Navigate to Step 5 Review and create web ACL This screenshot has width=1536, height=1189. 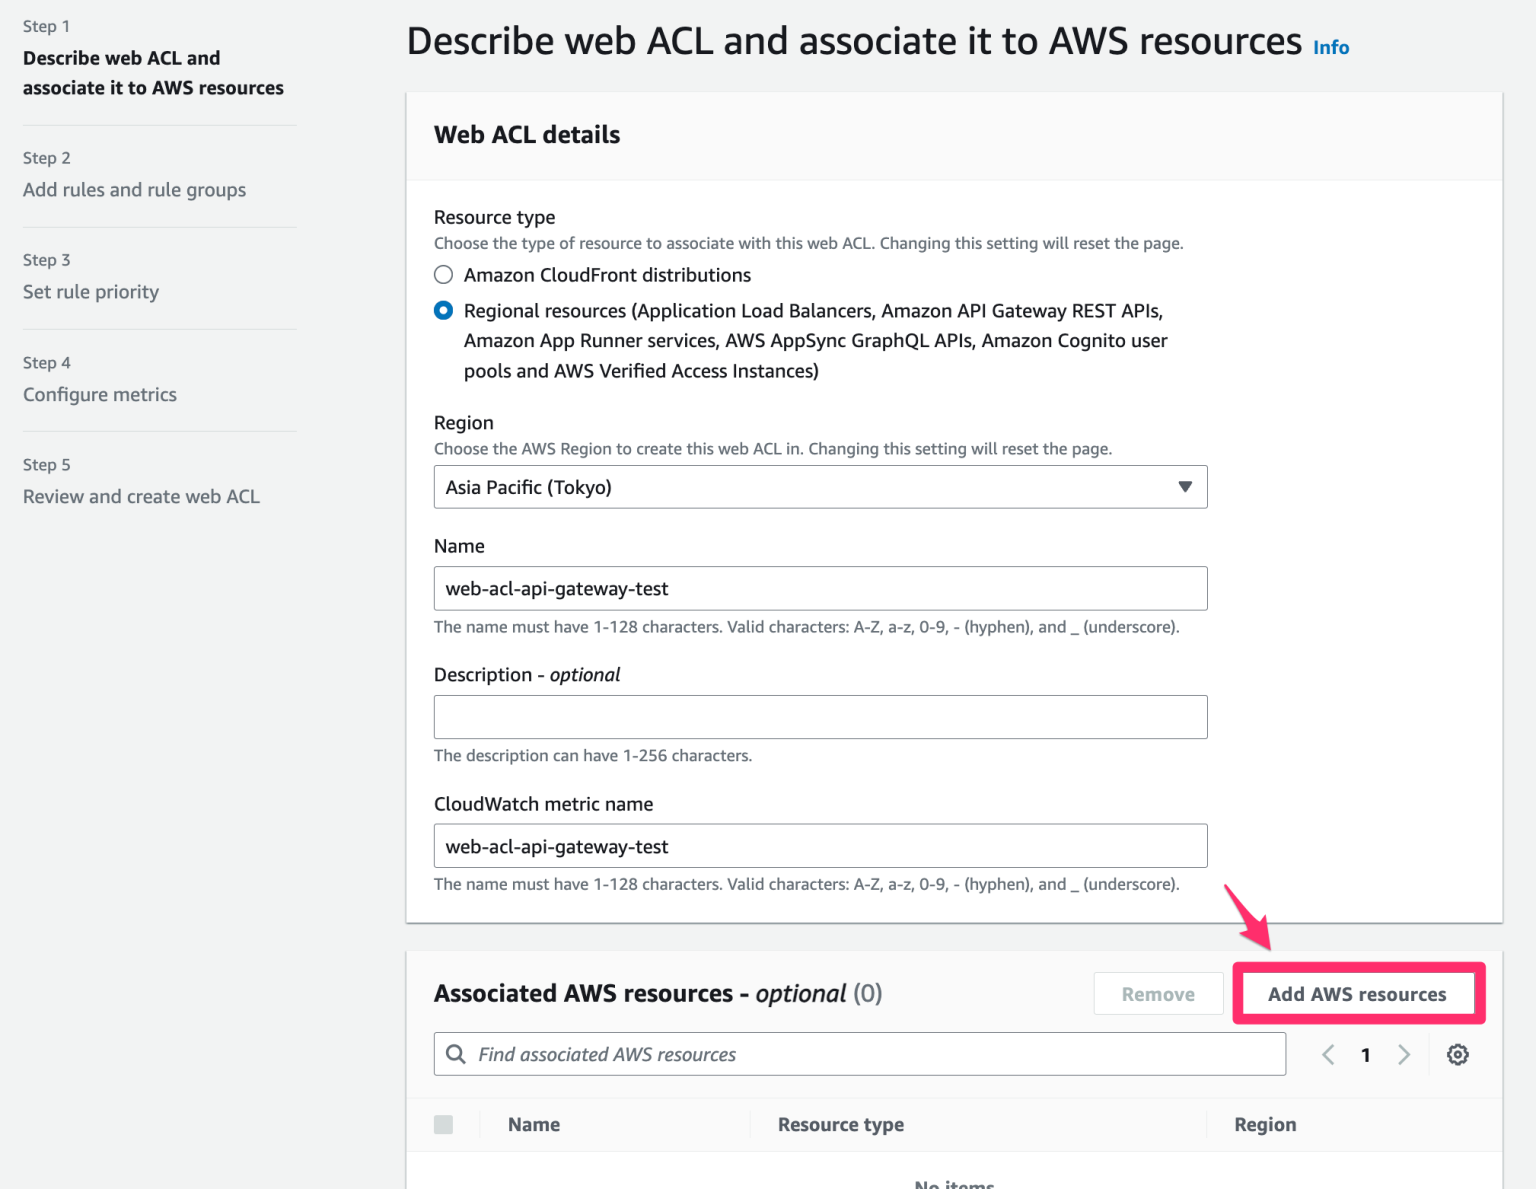point(141,496)
